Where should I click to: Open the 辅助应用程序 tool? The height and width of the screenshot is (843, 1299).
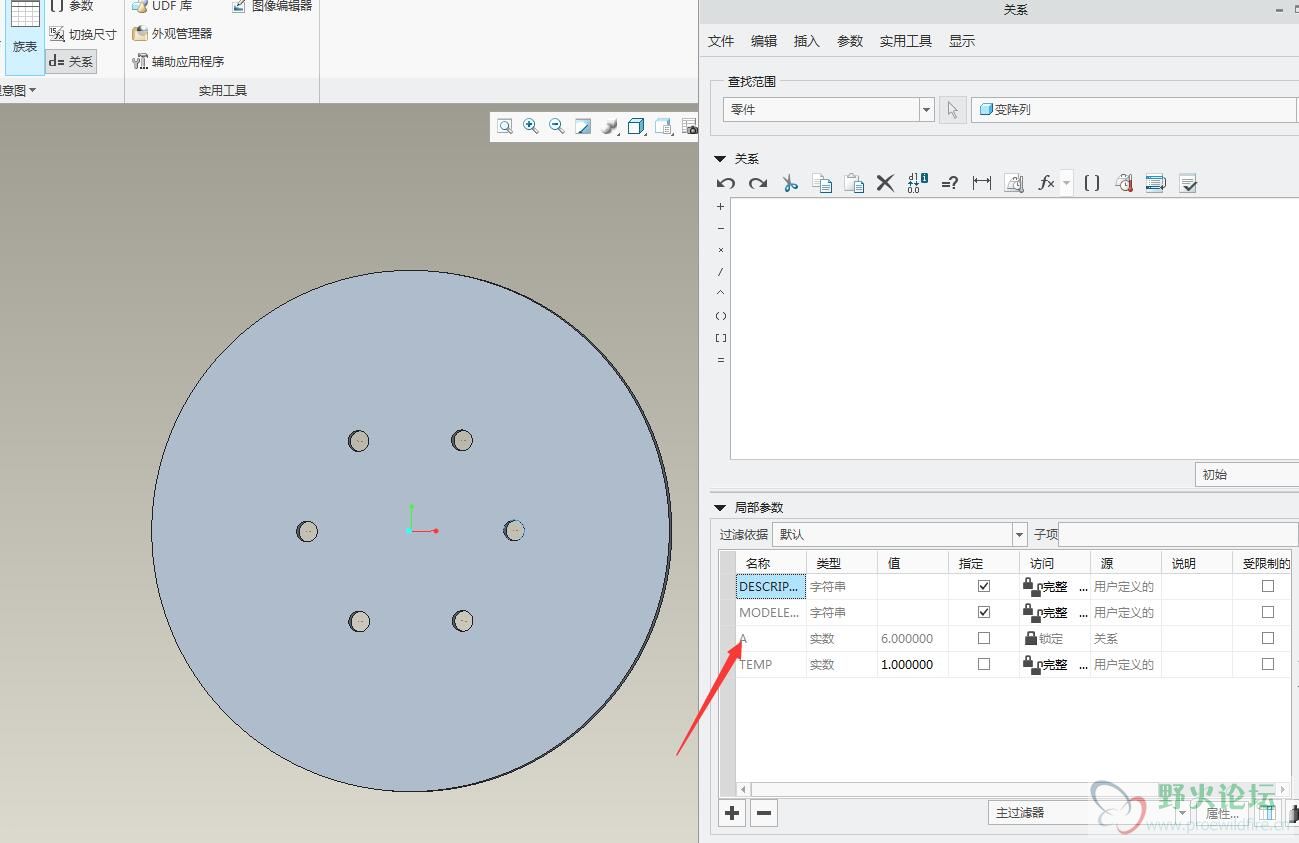coord(178,61)
